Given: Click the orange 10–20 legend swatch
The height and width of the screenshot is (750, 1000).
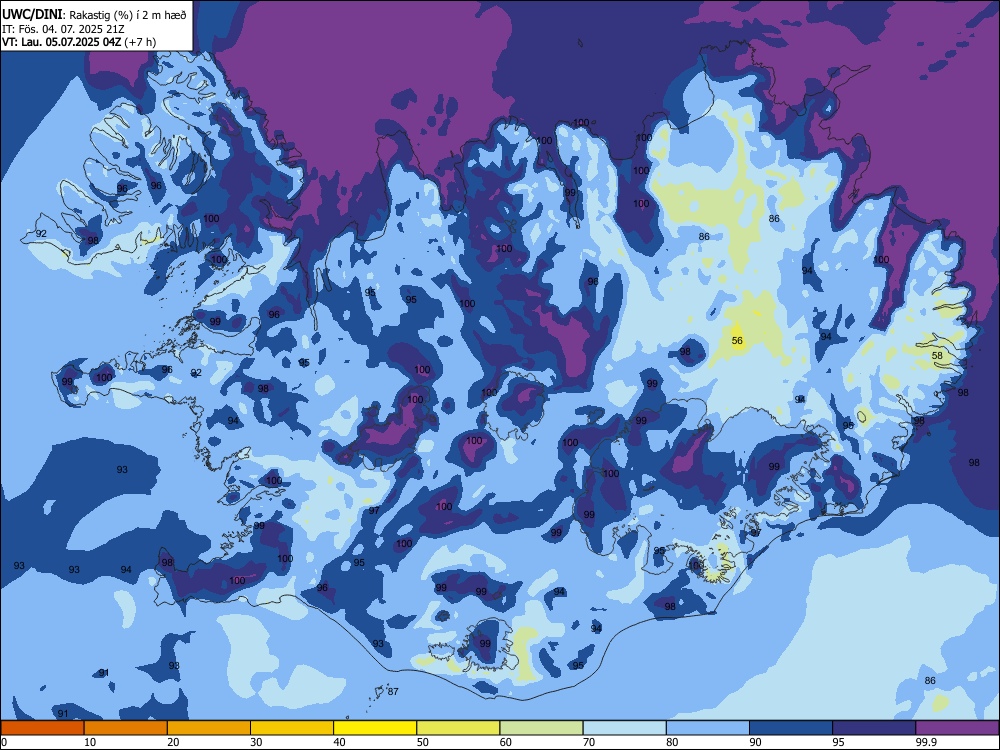Looking at the screenshot, I should (x=126, y=728).
